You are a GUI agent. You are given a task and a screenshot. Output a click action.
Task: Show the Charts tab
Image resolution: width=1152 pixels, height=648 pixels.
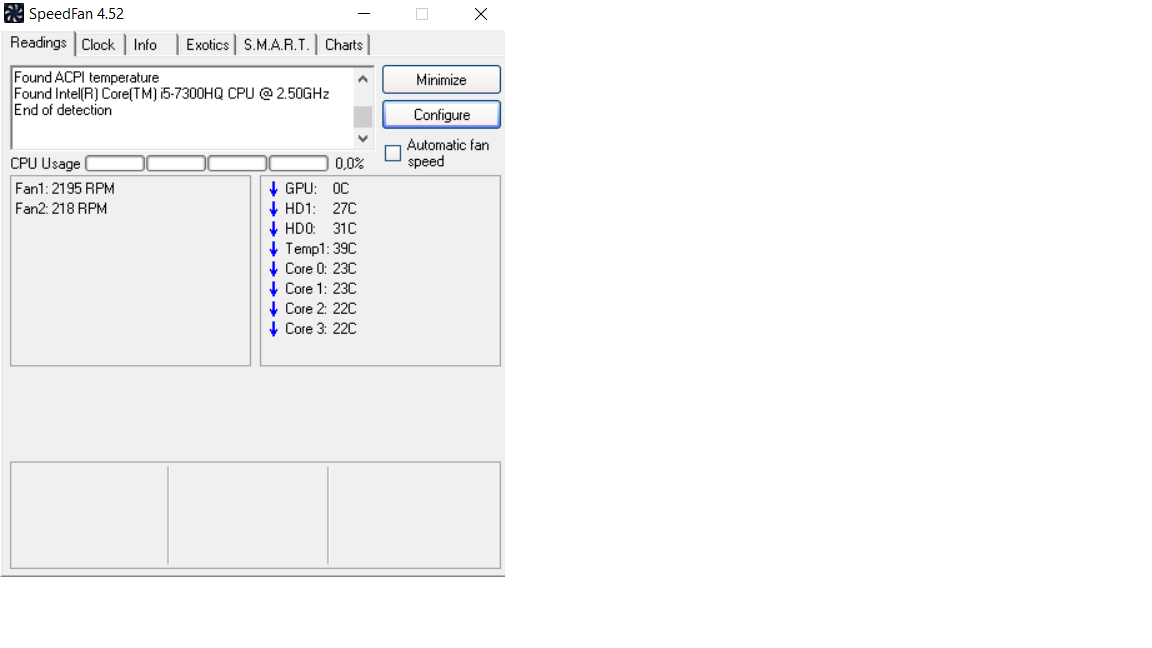344,45
